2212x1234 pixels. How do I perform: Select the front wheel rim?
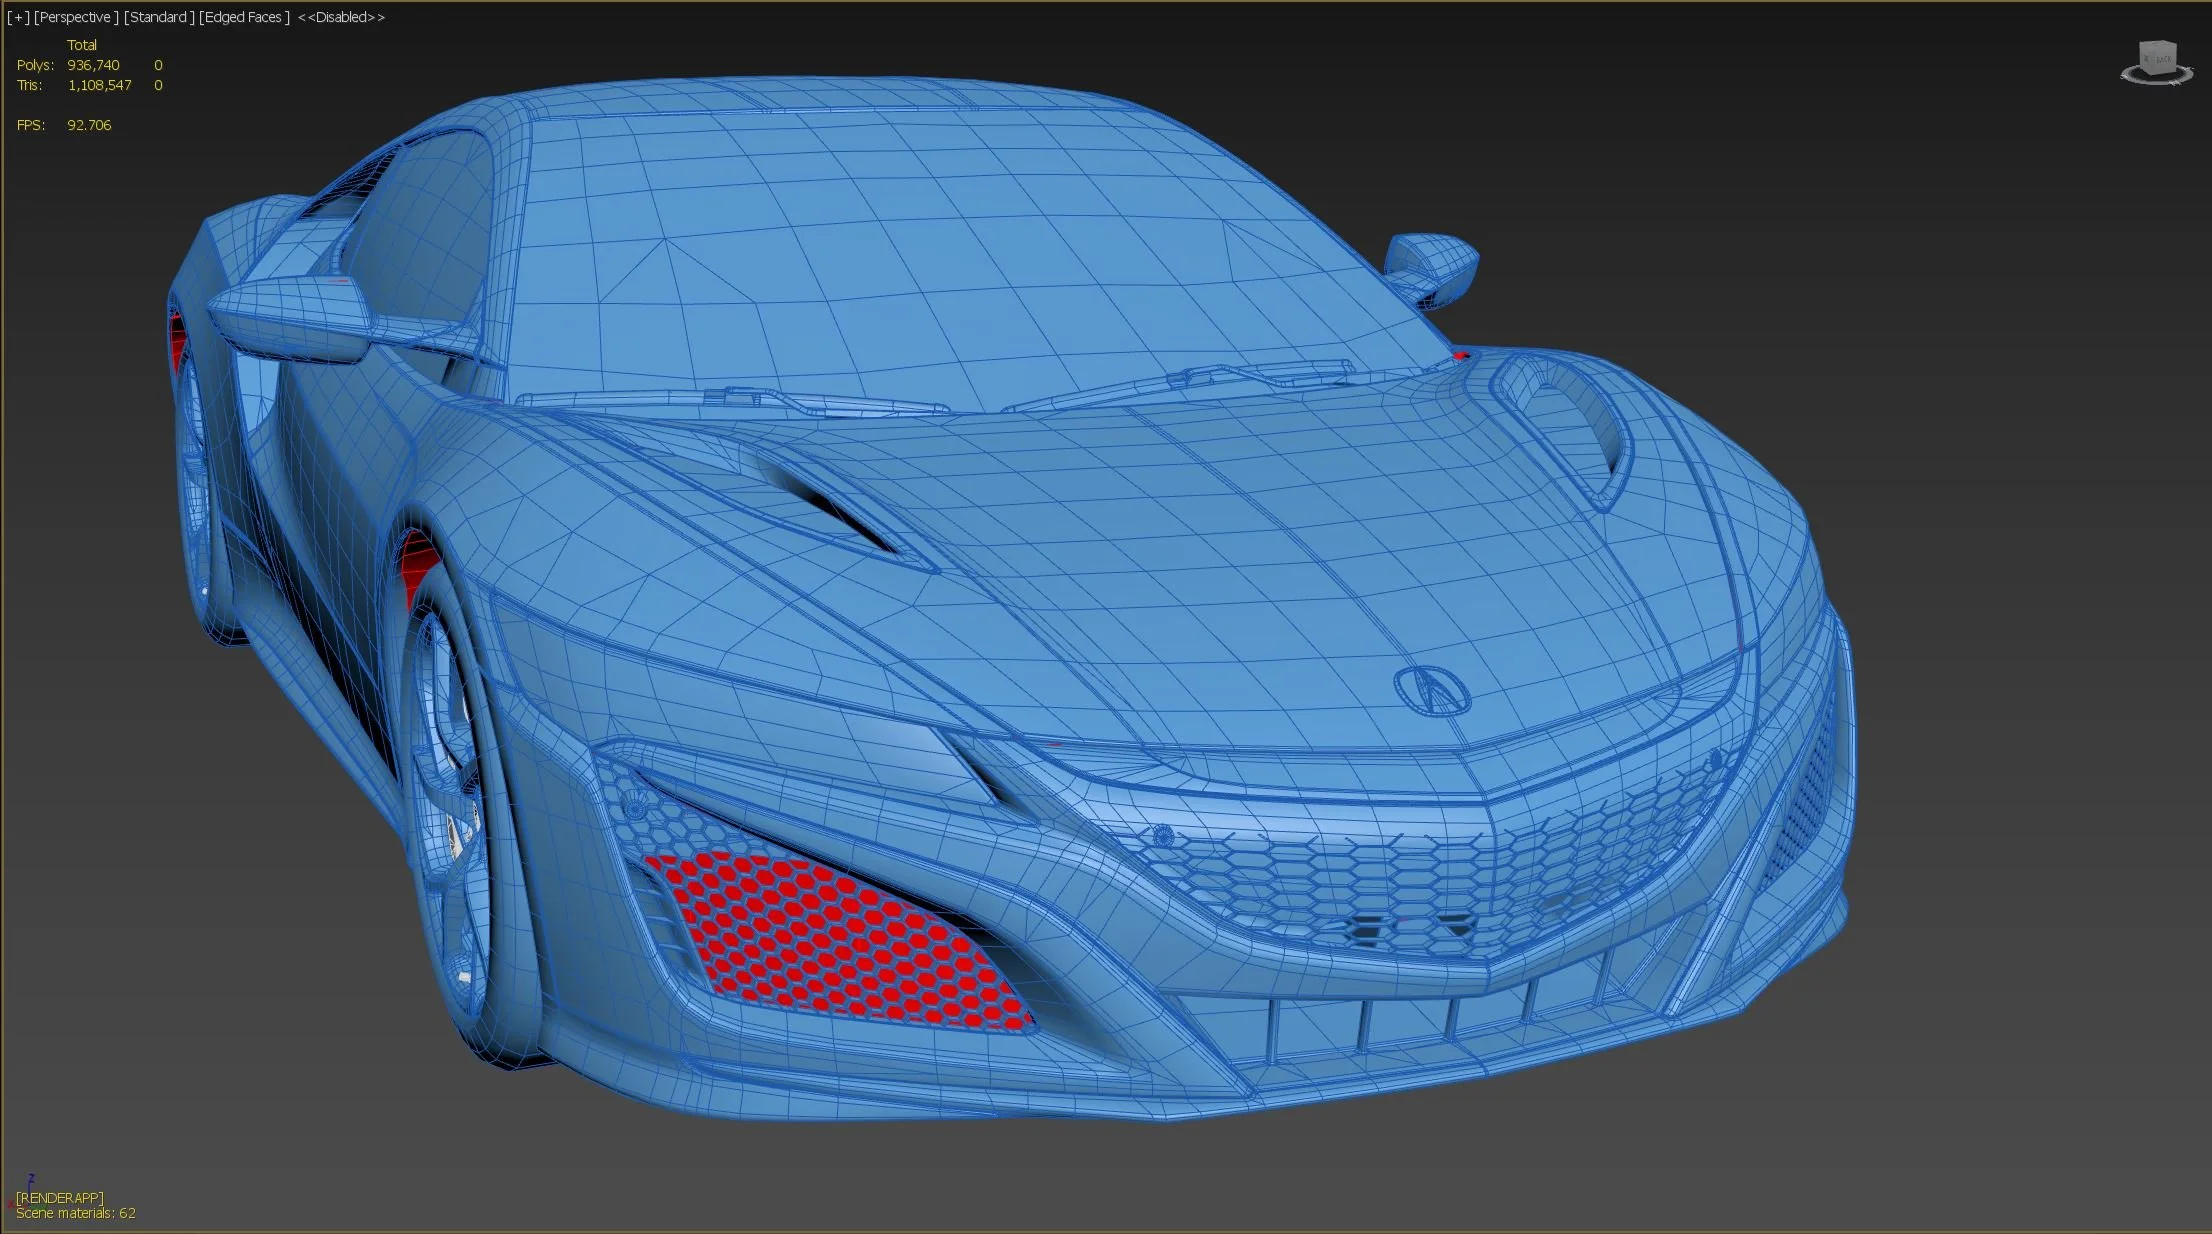click(450, 800)
